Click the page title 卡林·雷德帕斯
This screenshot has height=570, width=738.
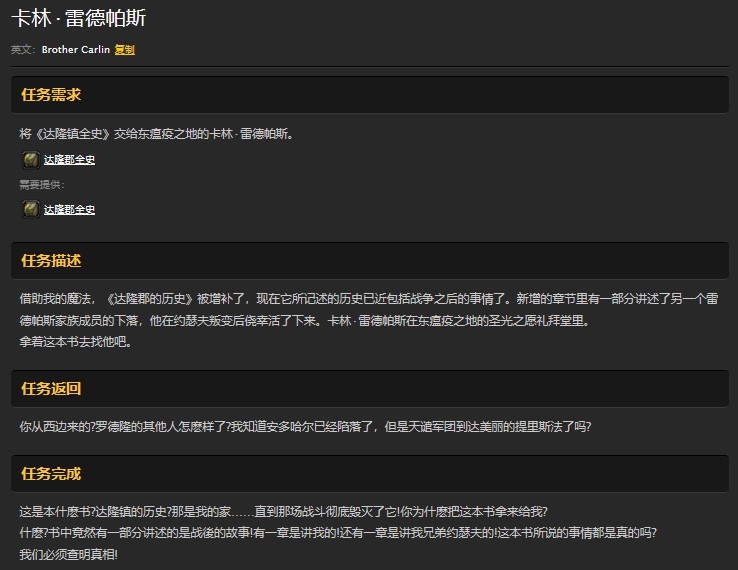click(79, 19)
